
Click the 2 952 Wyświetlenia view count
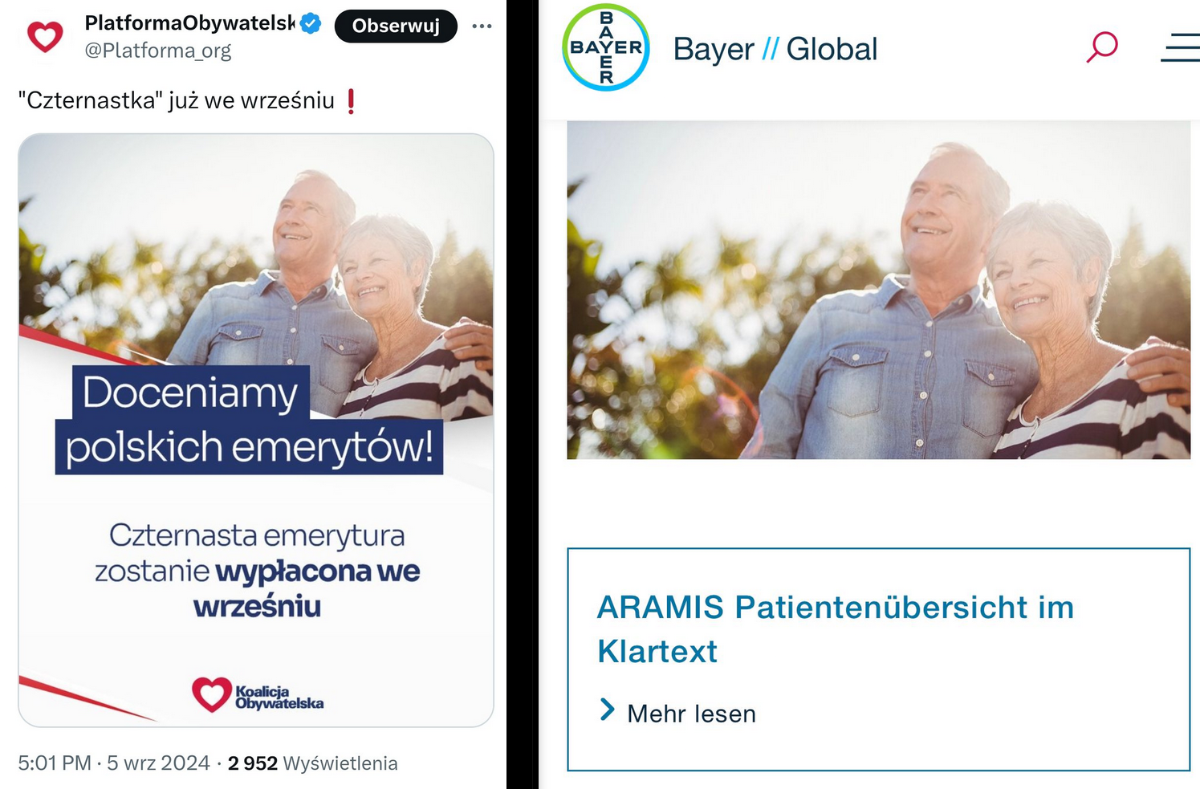pos(313,763)
